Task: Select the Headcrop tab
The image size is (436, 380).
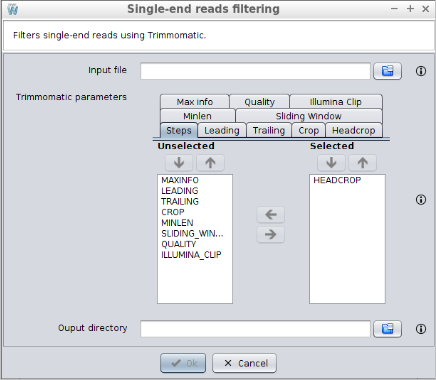Action: tap(354, 130)
